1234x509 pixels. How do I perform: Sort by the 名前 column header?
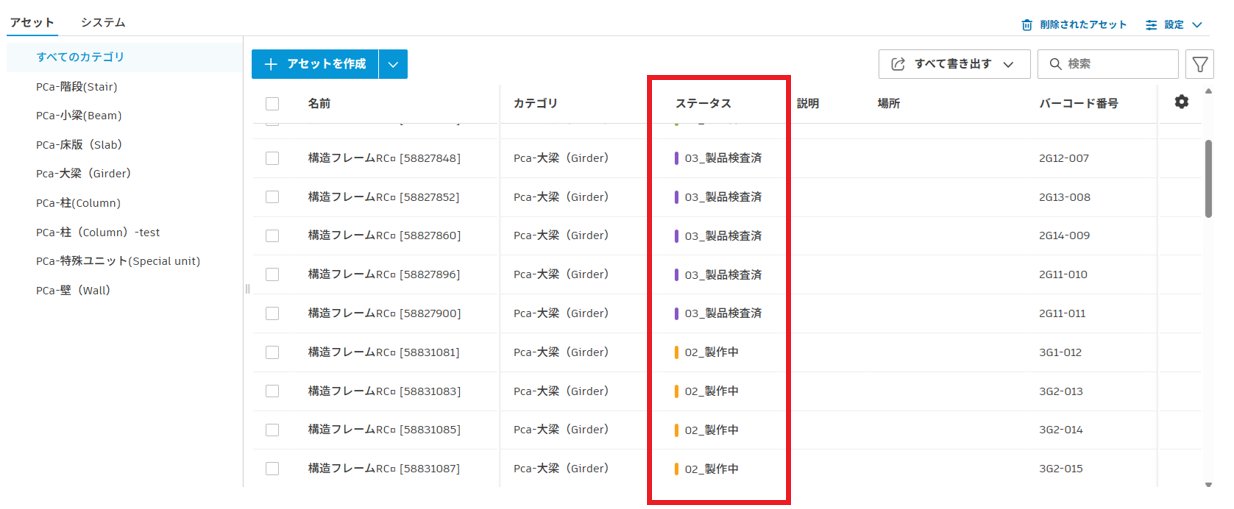(319, 103)
